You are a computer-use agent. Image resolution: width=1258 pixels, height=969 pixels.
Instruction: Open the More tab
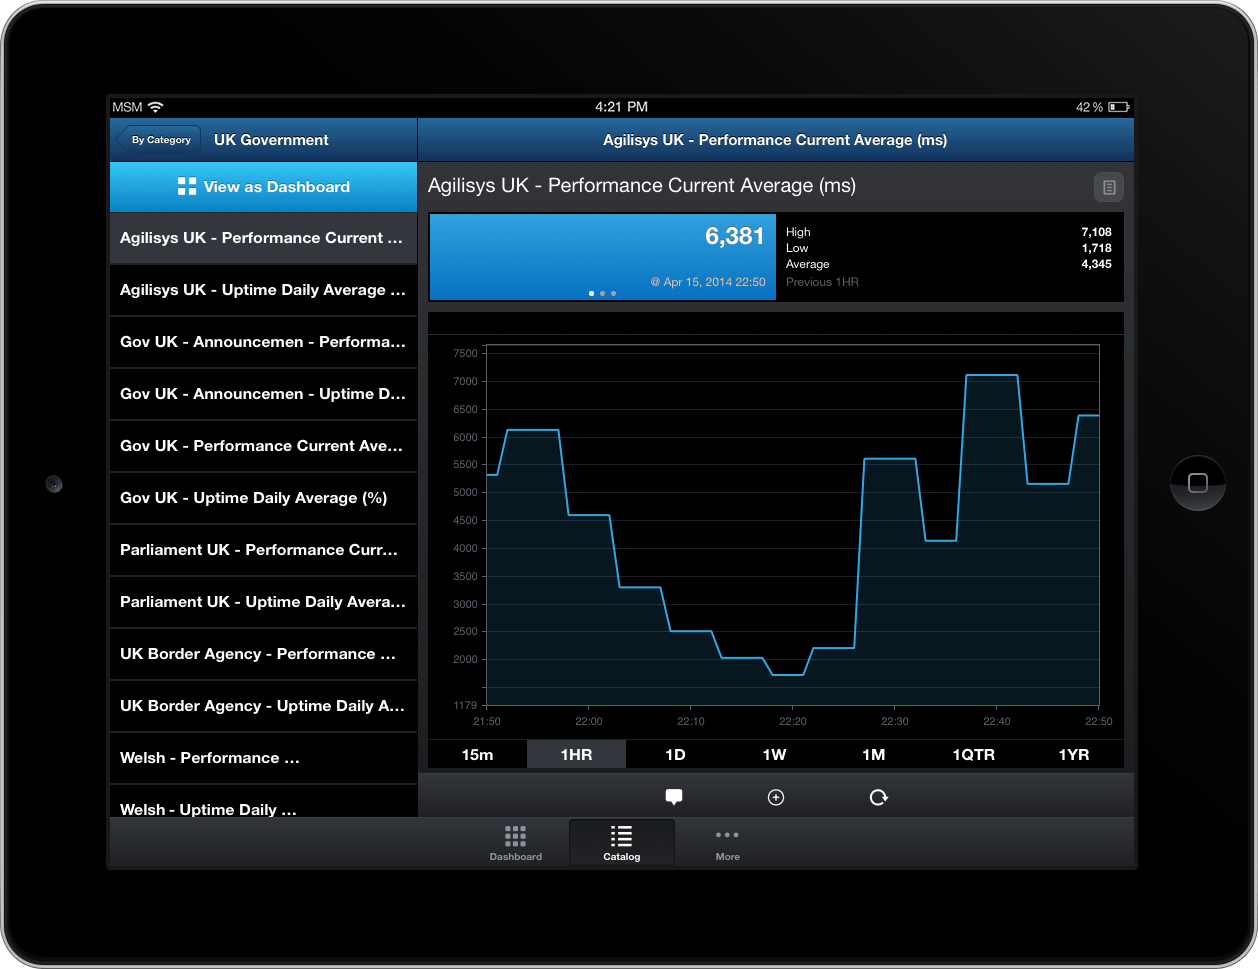pyautogui.click(x=727, y=843)
